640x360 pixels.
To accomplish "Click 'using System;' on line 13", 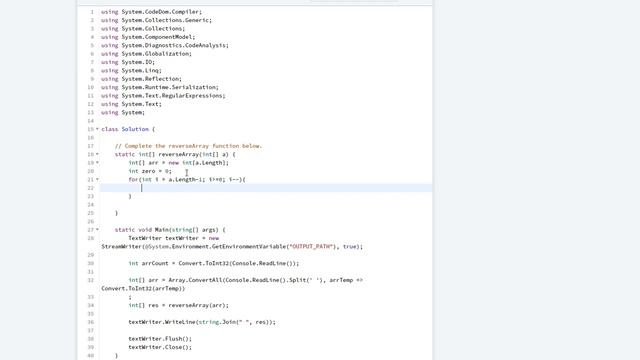I will click(123, 112).
